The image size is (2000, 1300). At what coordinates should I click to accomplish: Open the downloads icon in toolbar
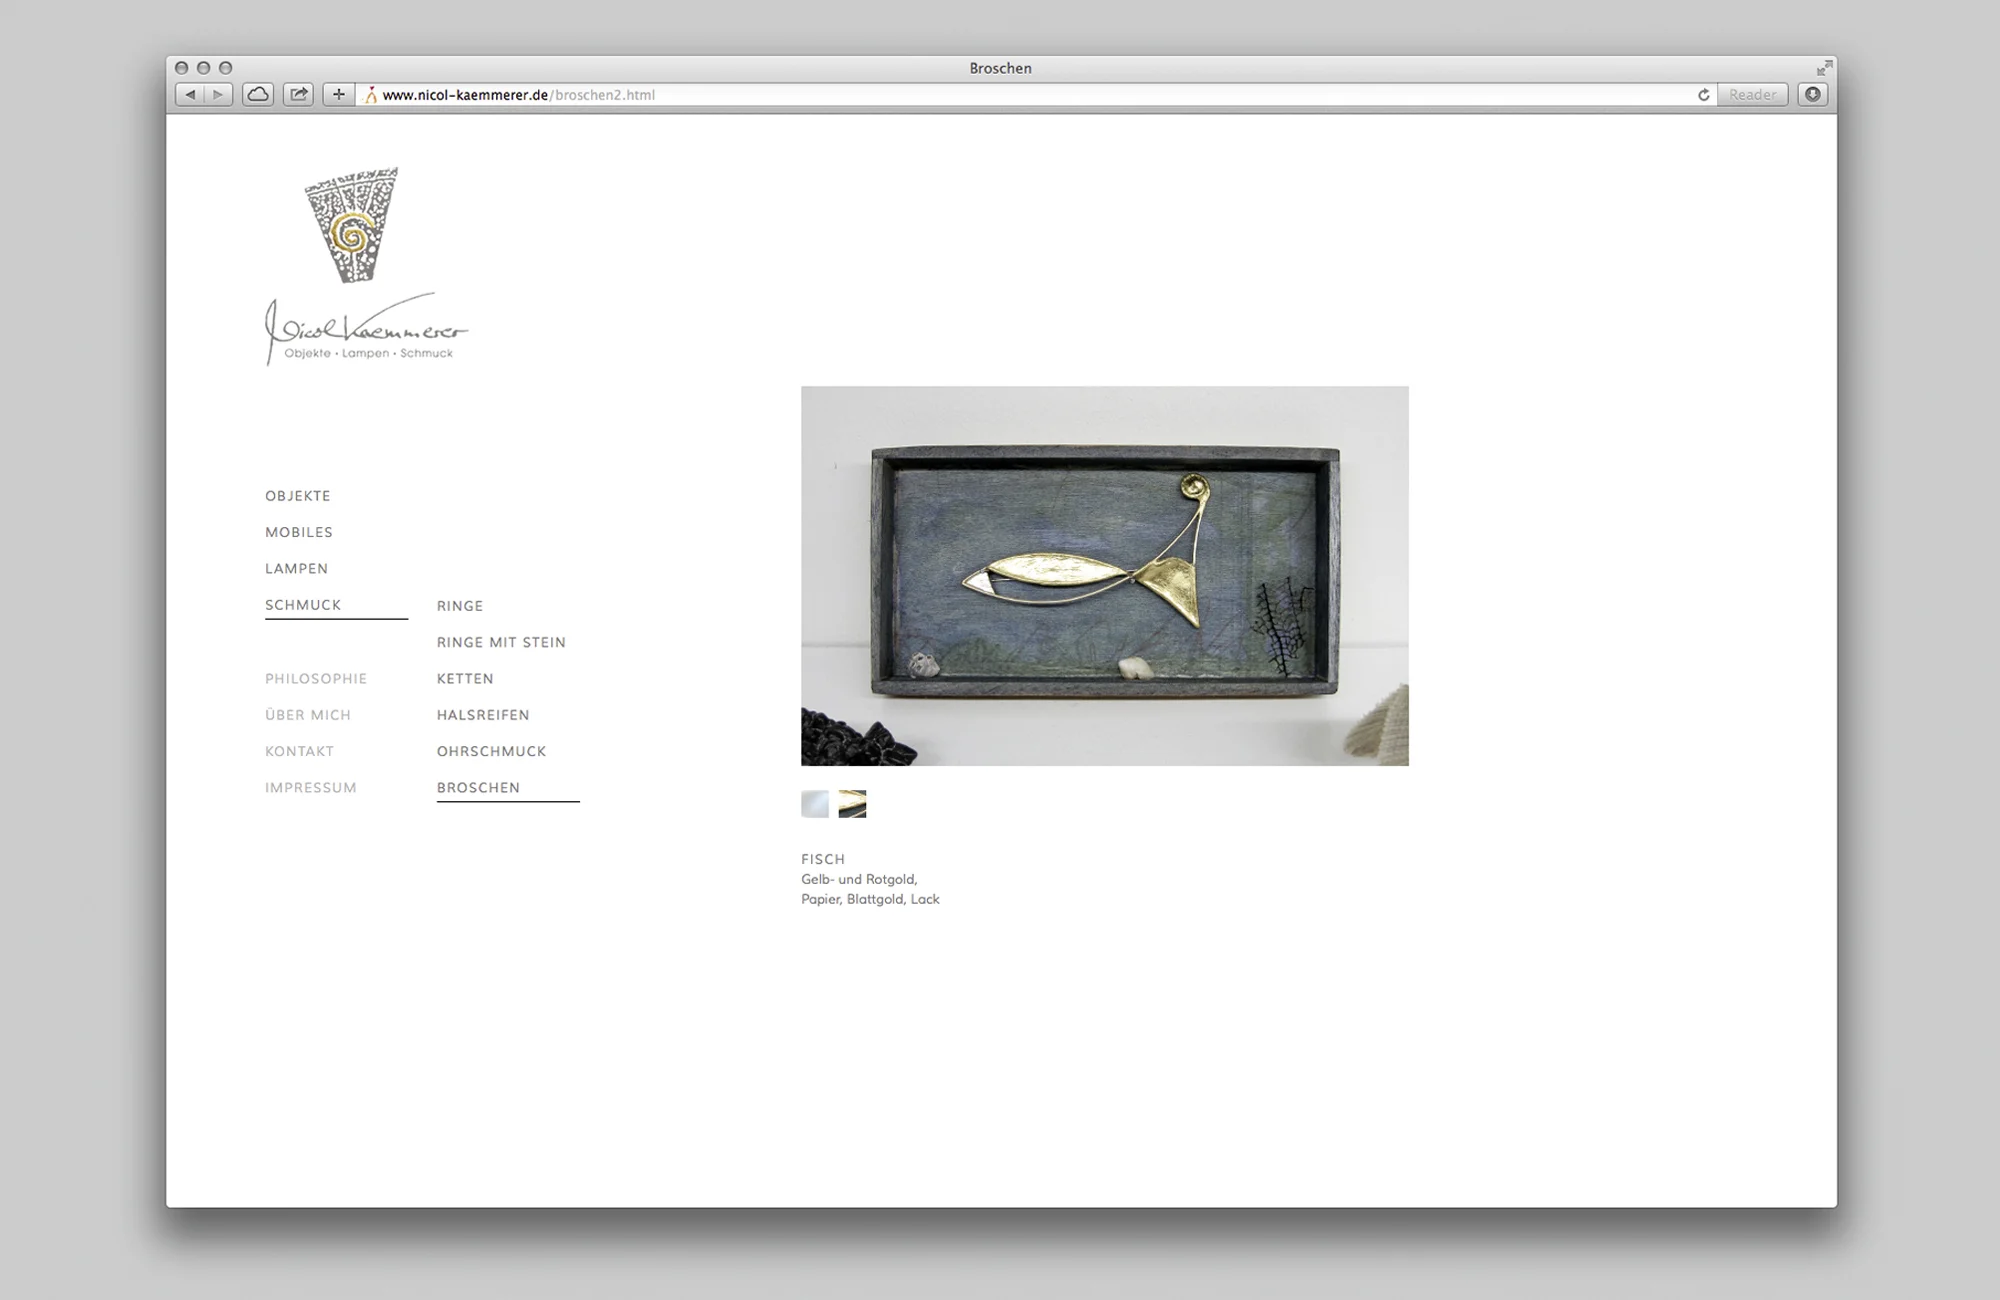[x=1812, y=95]
